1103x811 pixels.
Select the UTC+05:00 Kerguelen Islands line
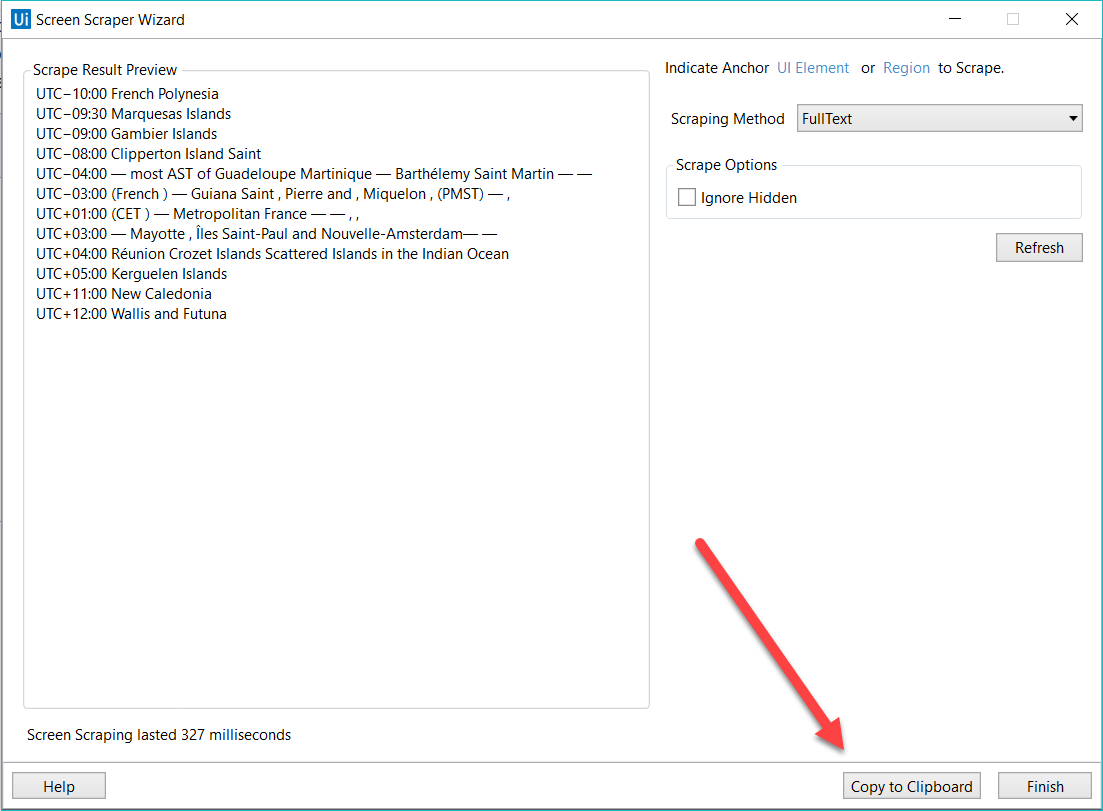tap(132, 274)
